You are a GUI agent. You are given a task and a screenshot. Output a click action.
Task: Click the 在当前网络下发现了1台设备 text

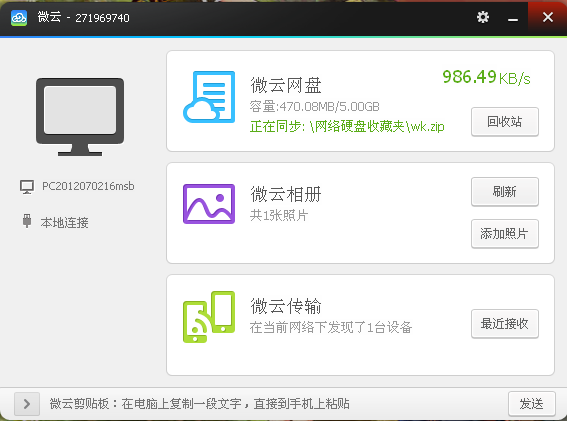(331, 327)
